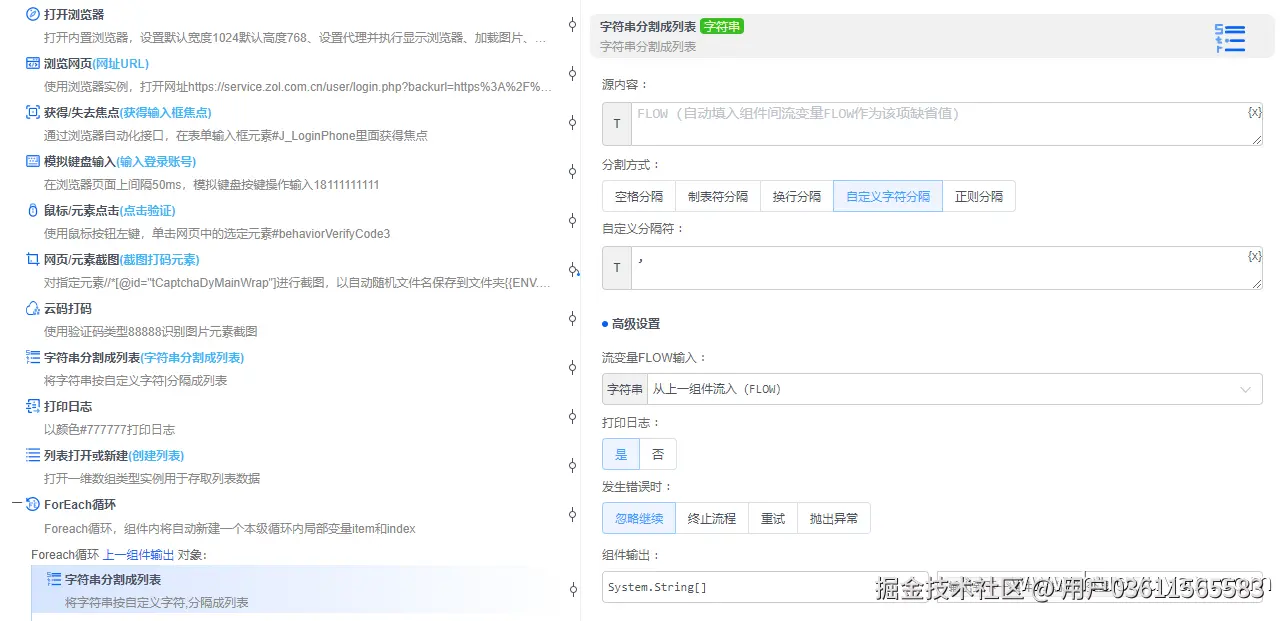Screen dimensions: 1283x621
Task: Click text 打开一维数组类型实例用于存取列表数据
Action: (x=152, y=479)
